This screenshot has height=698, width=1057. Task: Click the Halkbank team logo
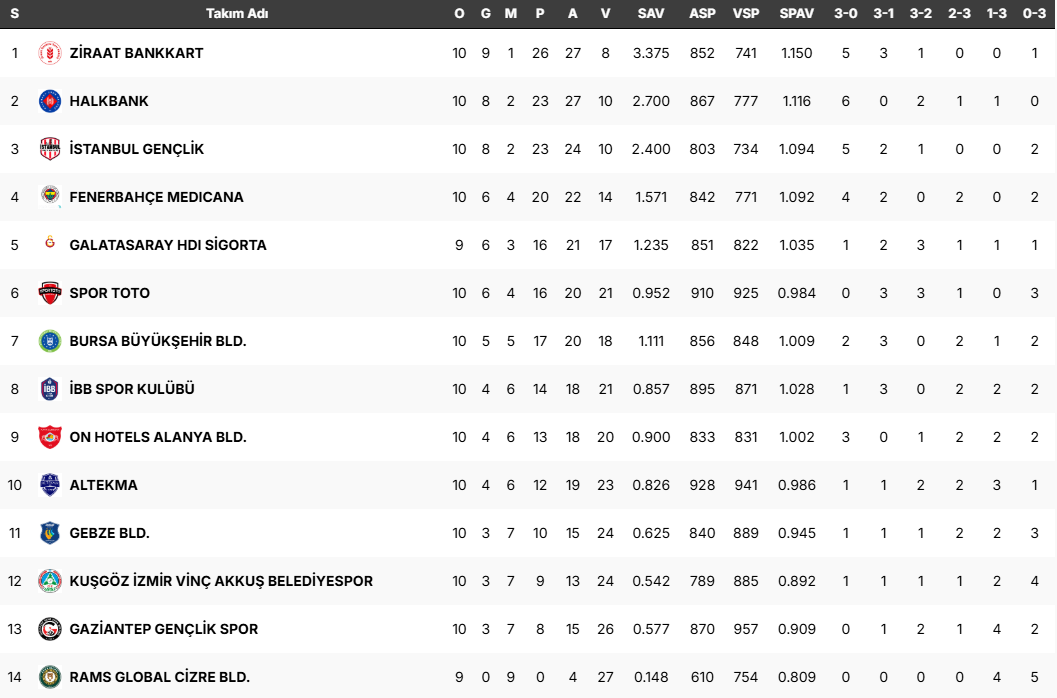pos(50,101)
